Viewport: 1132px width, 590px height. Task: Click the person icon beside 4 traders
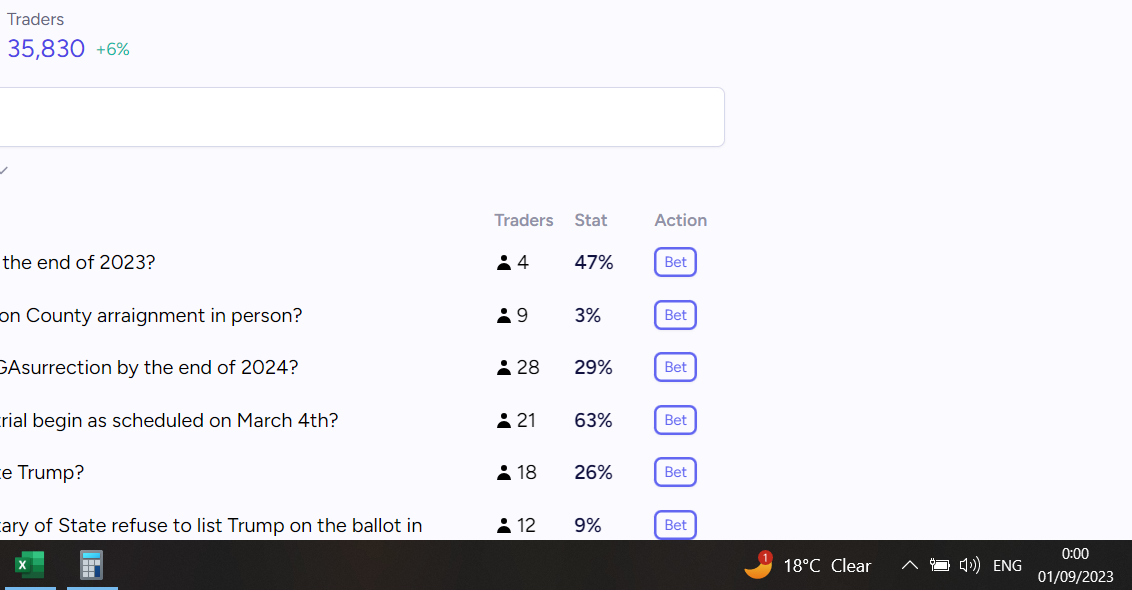pyautogui.click(x=504, y=263)
